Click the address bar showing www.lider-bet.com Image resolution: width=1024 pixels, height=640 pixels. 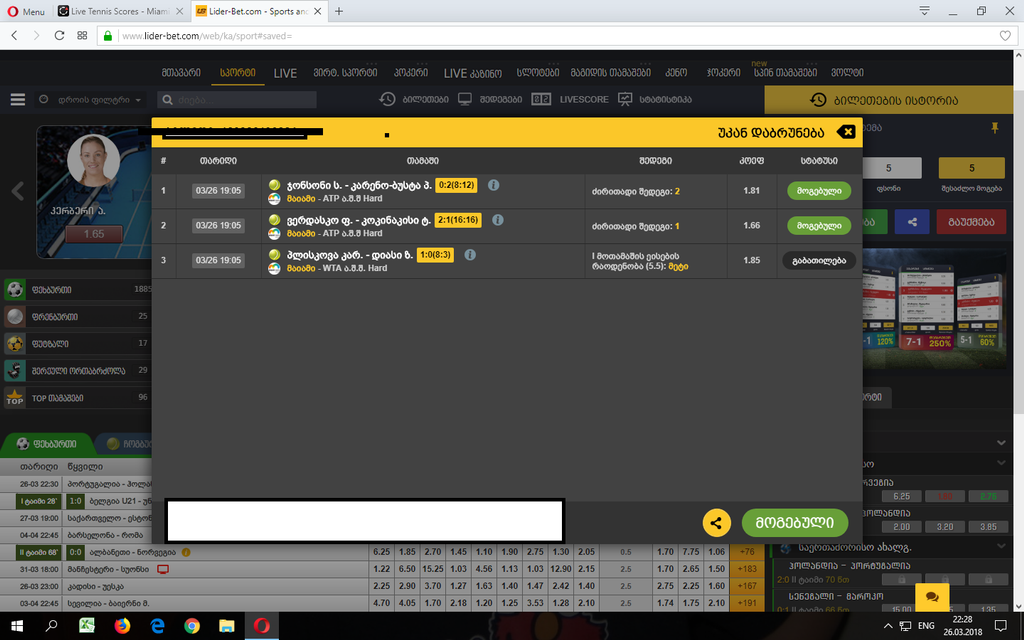[x=555, y=36]
